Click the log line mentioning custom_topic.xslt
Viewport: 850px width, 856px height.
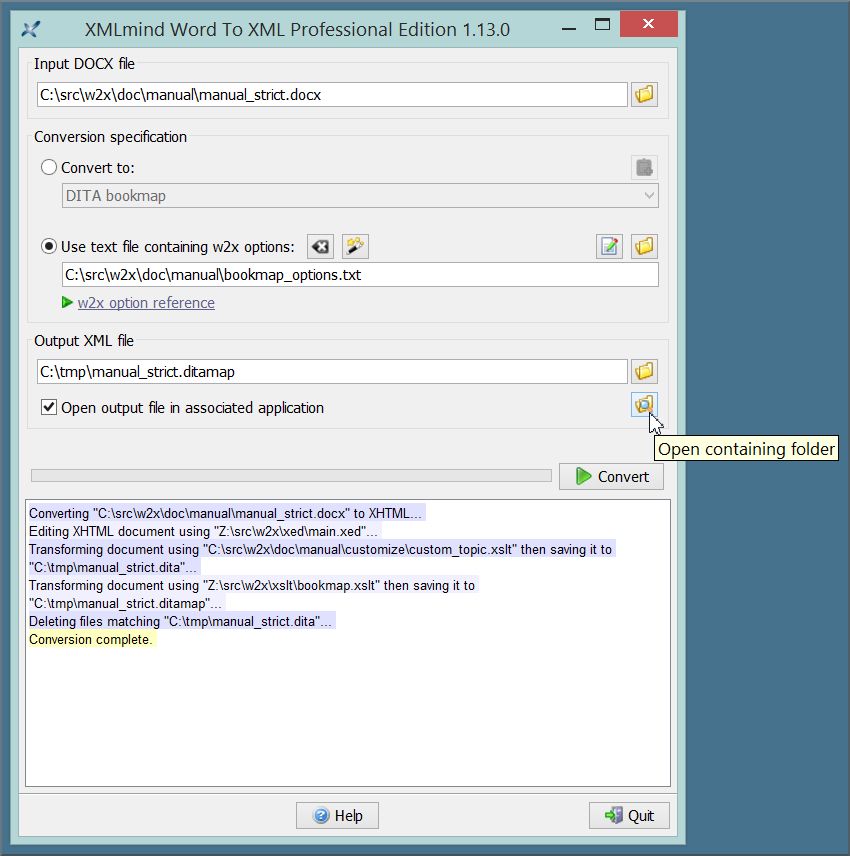tap(320, 558)
